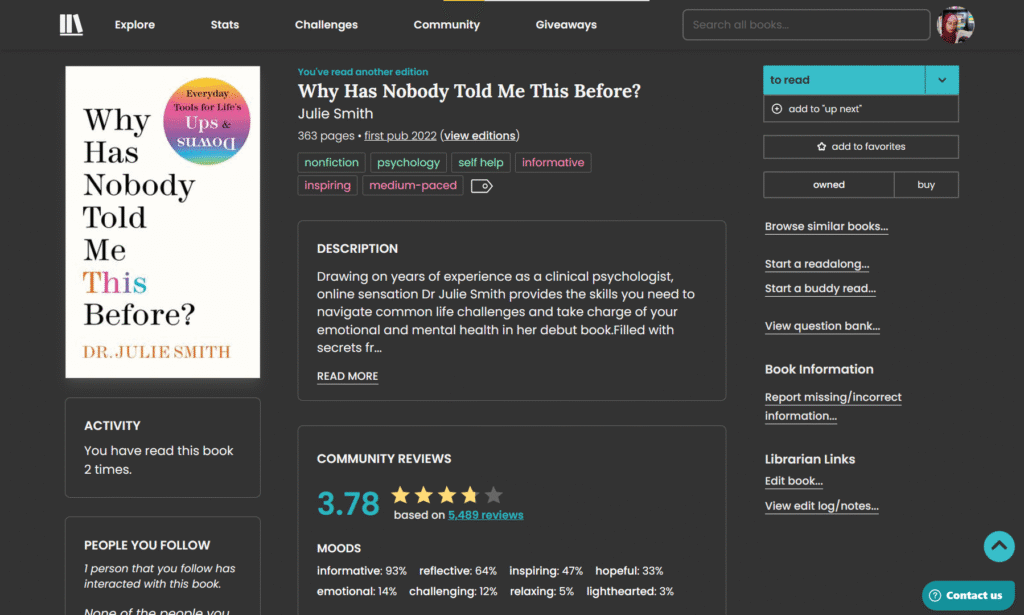The width and height of the screenshot is (1024, 615).
Task: Select the psychology genre tag
Action: (408, 163)
